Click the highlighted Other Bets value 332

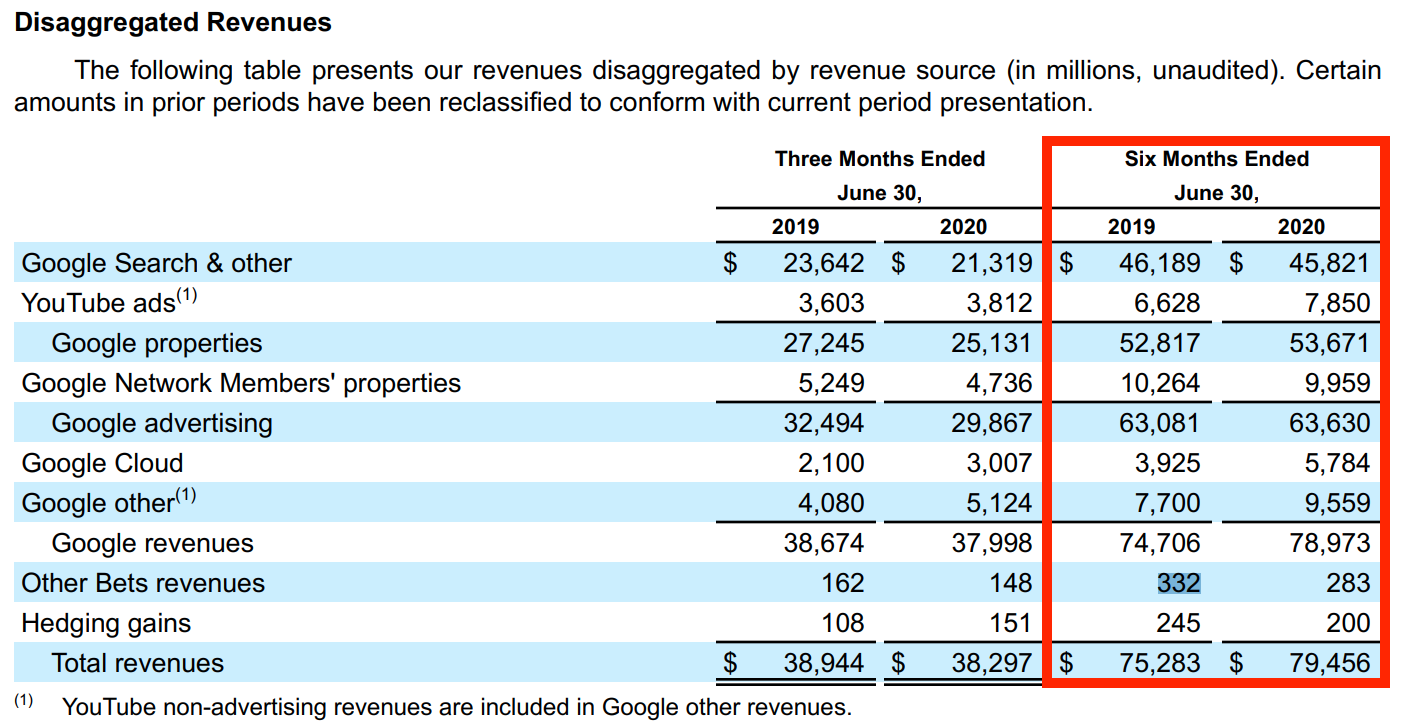click(1179, 583)
